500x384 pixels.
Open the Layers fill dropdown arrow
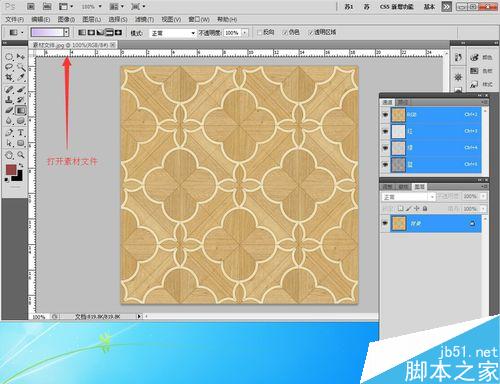pos(483,209)
